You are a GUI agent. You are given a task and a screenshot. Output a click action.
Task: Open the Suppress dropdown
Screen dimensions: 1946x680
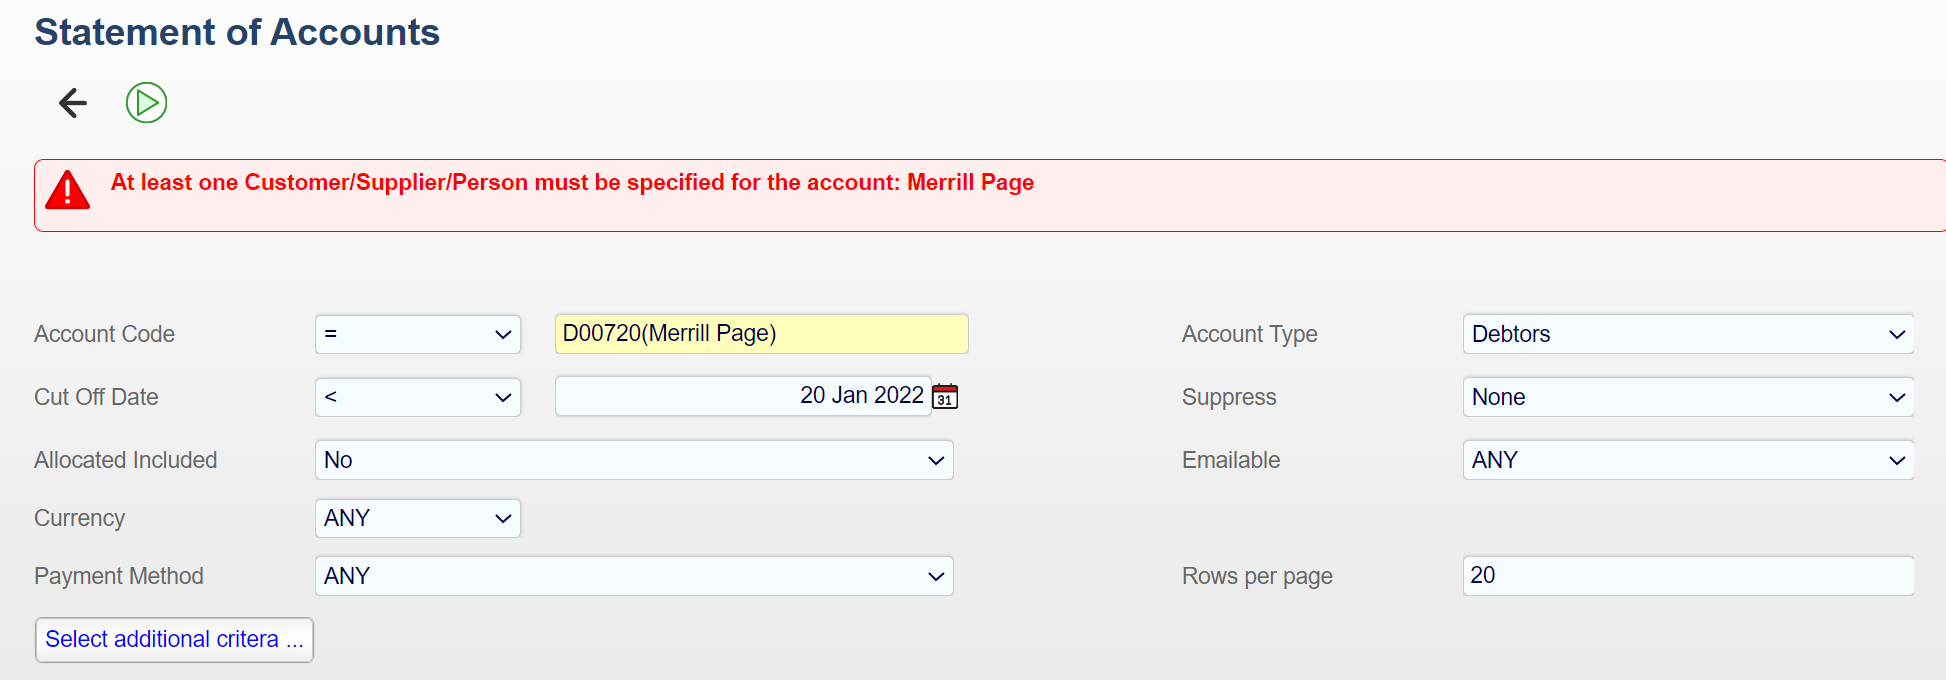[1687, 397]
